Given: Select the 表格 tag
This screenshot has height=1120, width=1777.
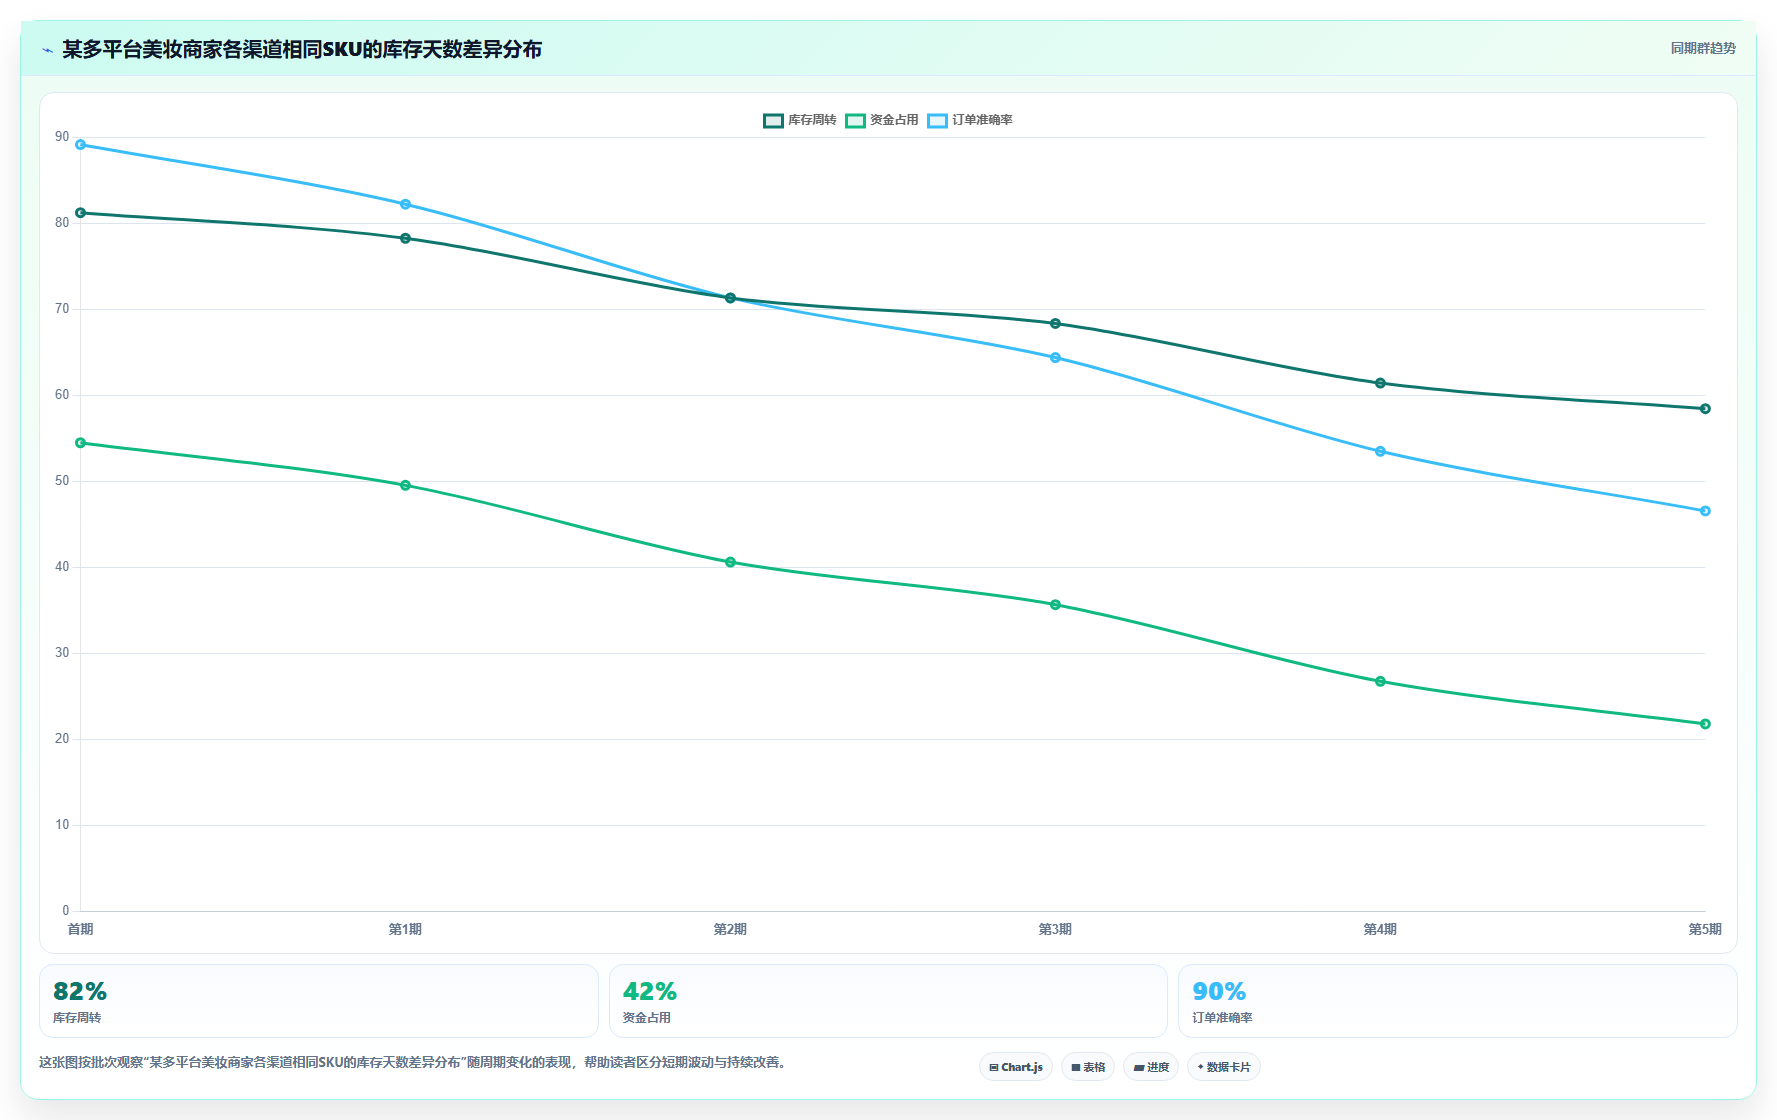Looking at the screenshot, I should (x=1088, y=1067).
